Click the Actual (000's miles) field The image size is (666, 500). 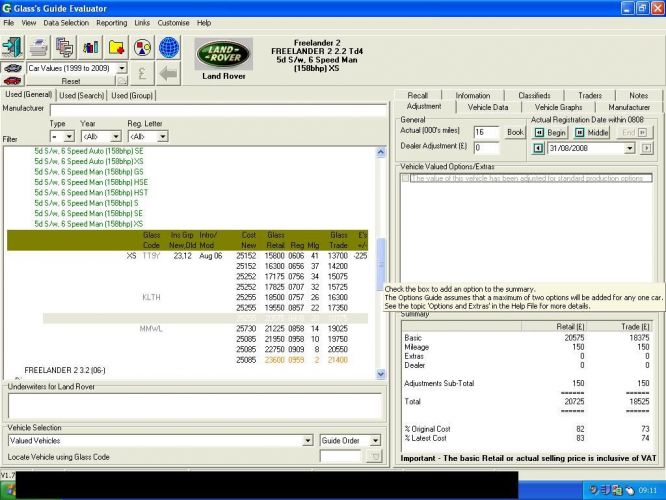(x=486, y=133)
